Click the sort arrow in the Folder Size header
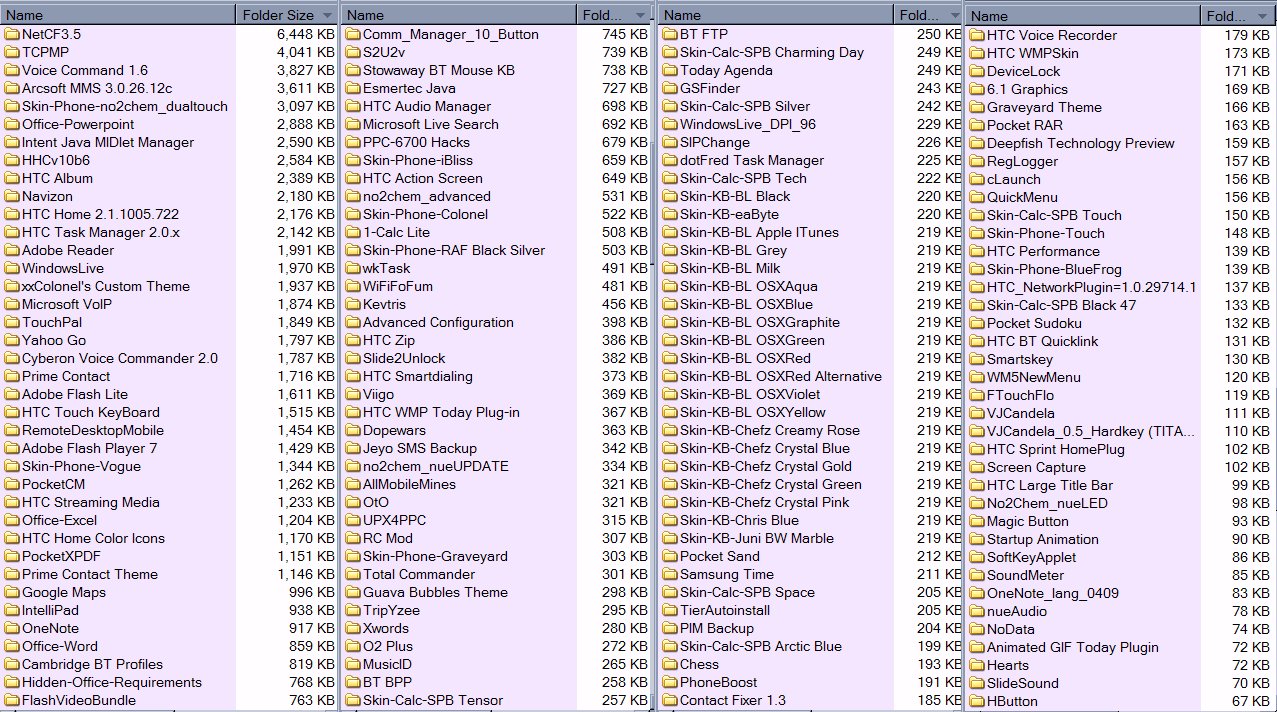The width and height of the screenshot is (1277, 712). tap(327, 15)
